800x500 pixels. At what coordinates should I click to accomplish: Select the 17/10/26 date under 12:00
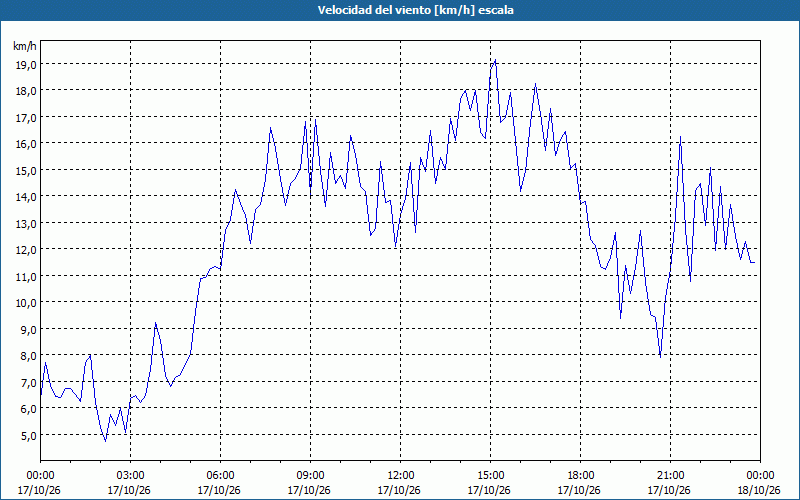399,491
